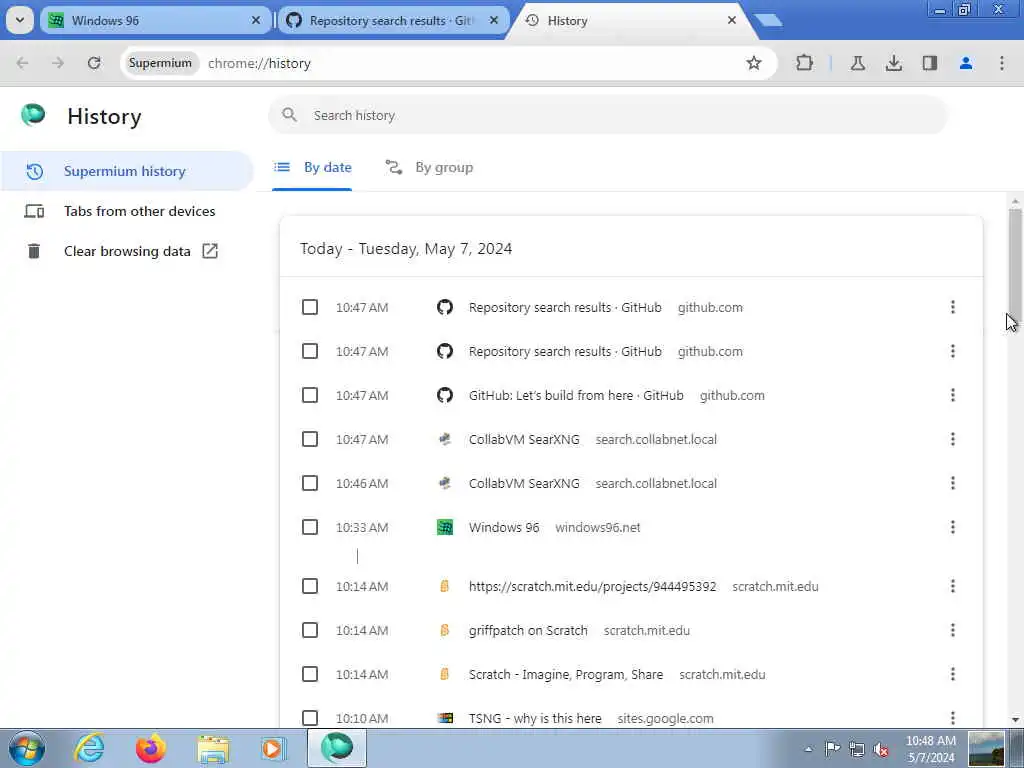Screen dimensions: 1024x768
Task: Show hidden tray icons arrow
Action: pos(808,749)
